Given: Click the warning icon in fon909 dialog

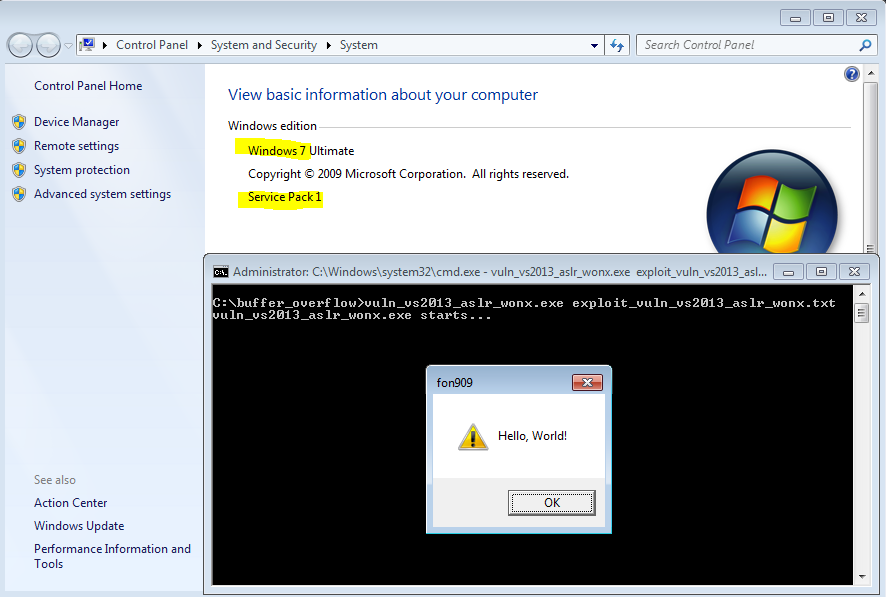Looking at the screenshot, I should click(x=473, y=437).
